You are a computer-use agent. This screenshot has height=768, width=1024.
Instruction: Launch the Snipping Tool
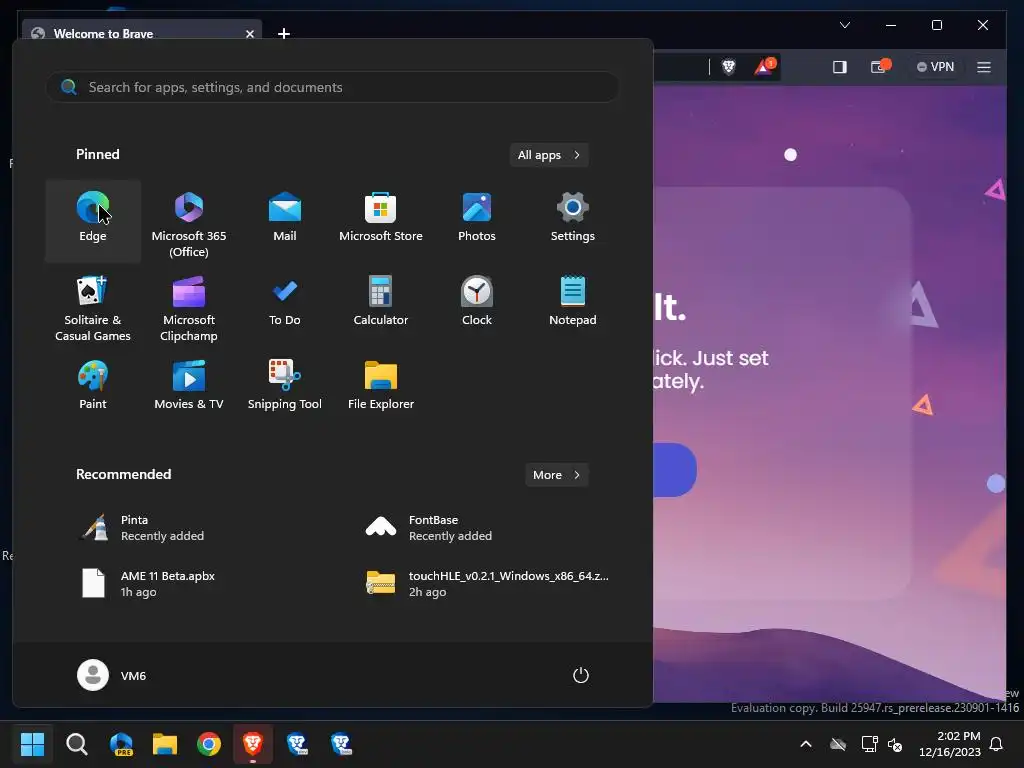coord(285,387)
